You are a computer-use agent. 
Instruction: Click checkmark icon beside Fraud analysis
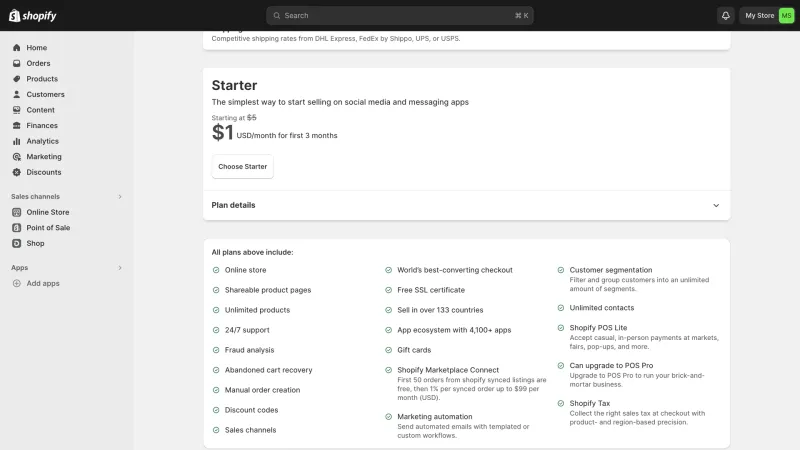click(x=216, y=350)
